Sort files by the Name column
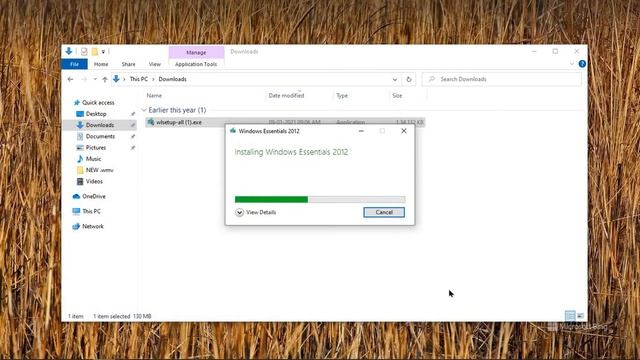The height and width of the screenshot is (360, 640). click(x=154, y=96)
